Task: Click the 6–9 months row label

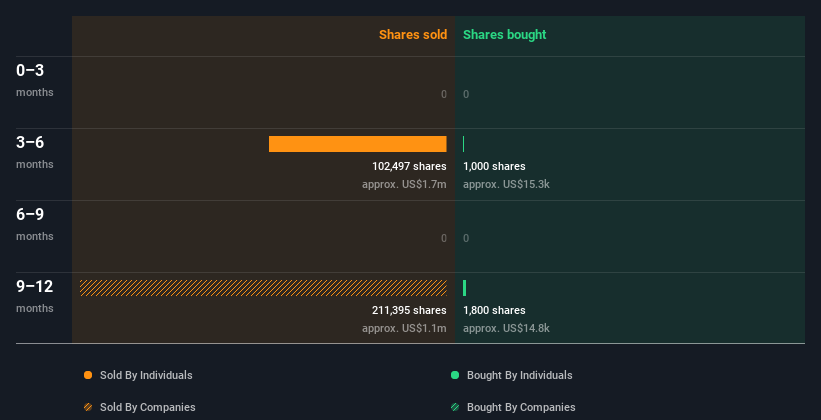Action: pyautogui.click(x=35, y=224)
